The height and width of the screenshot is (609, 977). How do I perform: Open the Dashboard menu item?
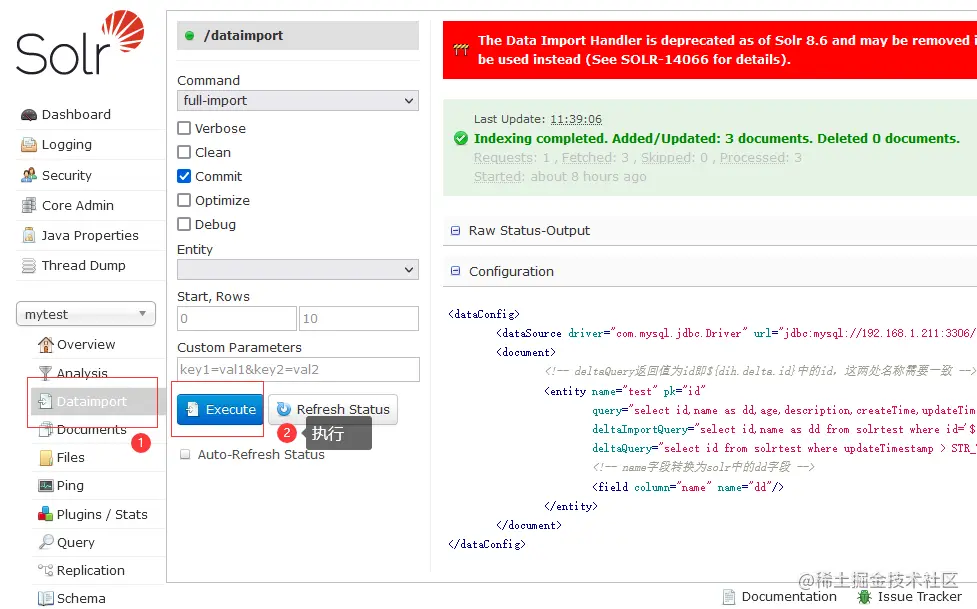[76, 115]
